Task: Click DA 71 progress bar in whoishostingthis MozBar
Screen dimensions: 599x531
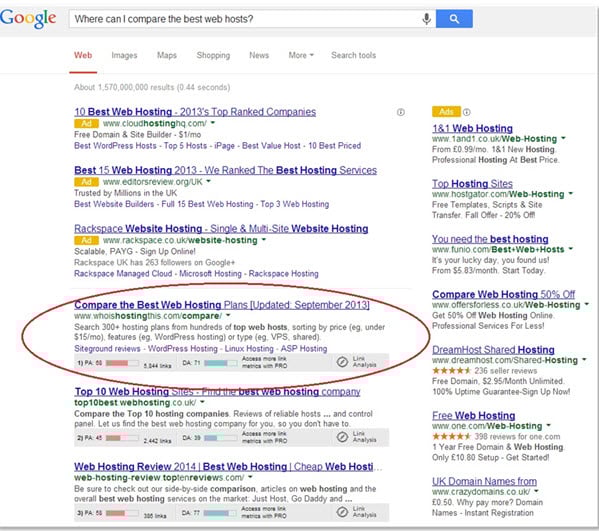Action: [220, 363]
